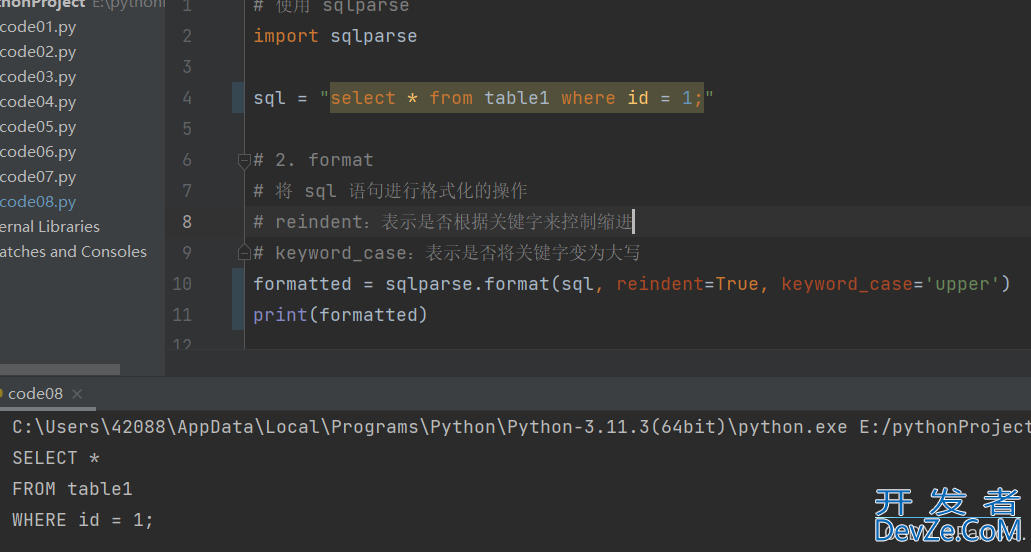Viewport: 1031px width, 552px height.
Task: Click the 'import sqlparse' line
Action: pos(335,36)
